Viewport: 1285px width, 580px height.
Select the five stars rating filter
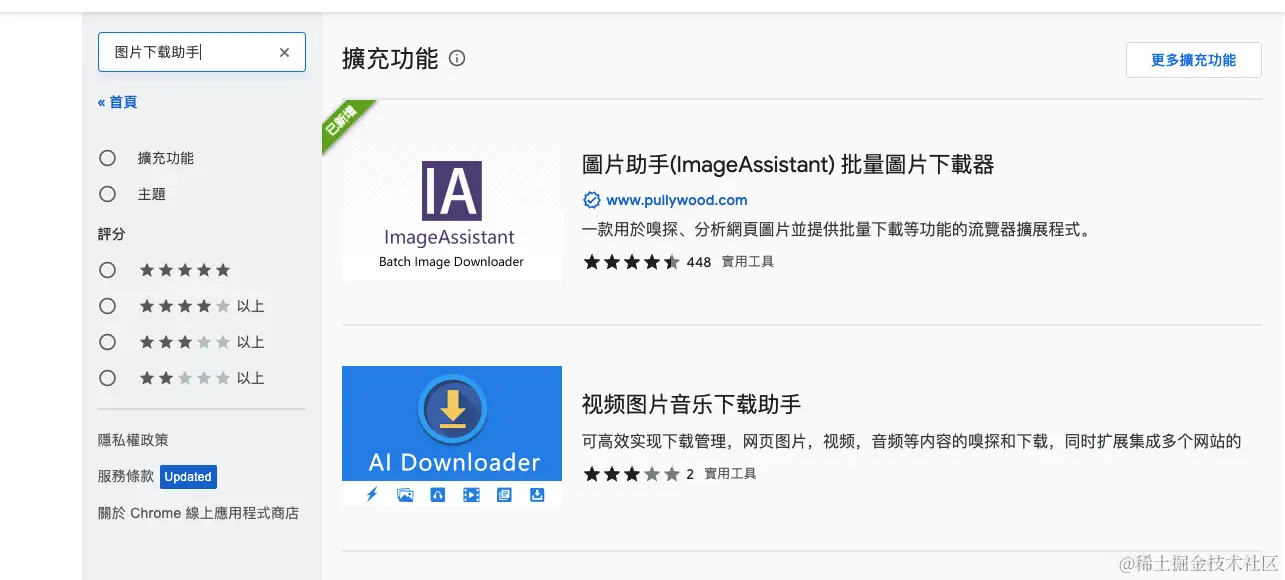(x=108, y=270)
